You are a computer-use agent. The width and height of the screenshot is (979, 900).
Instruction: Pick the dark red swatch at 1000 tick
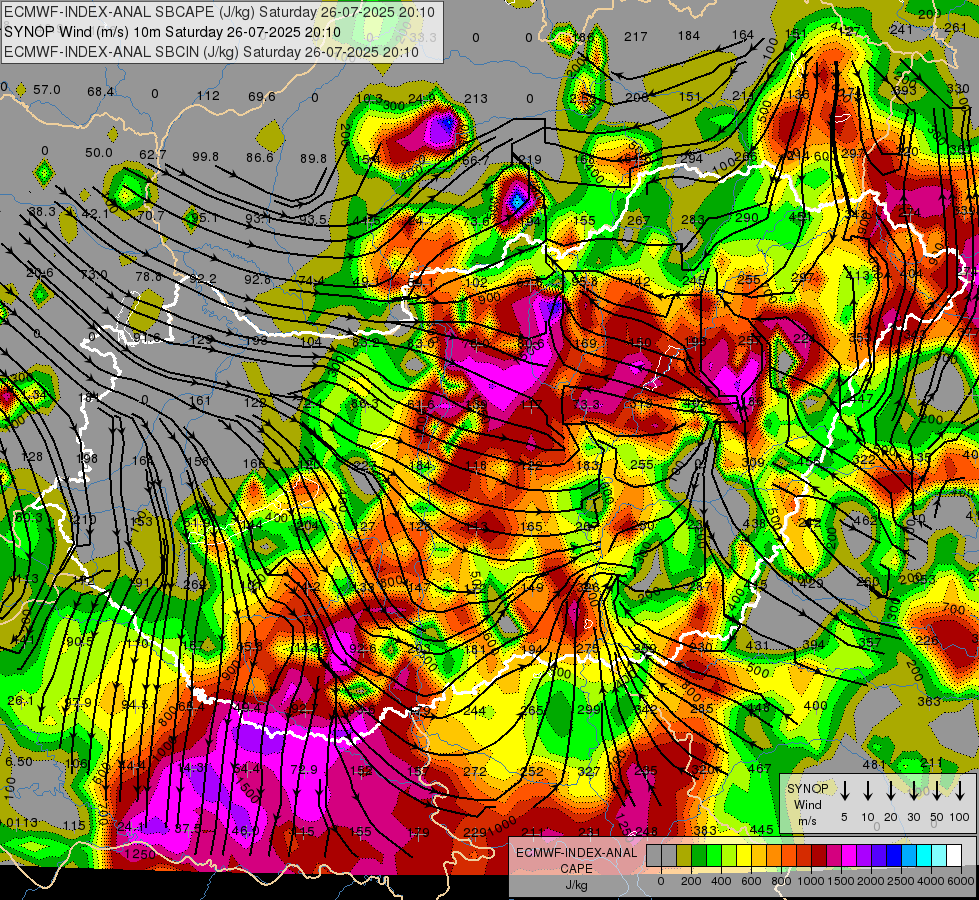819,855
